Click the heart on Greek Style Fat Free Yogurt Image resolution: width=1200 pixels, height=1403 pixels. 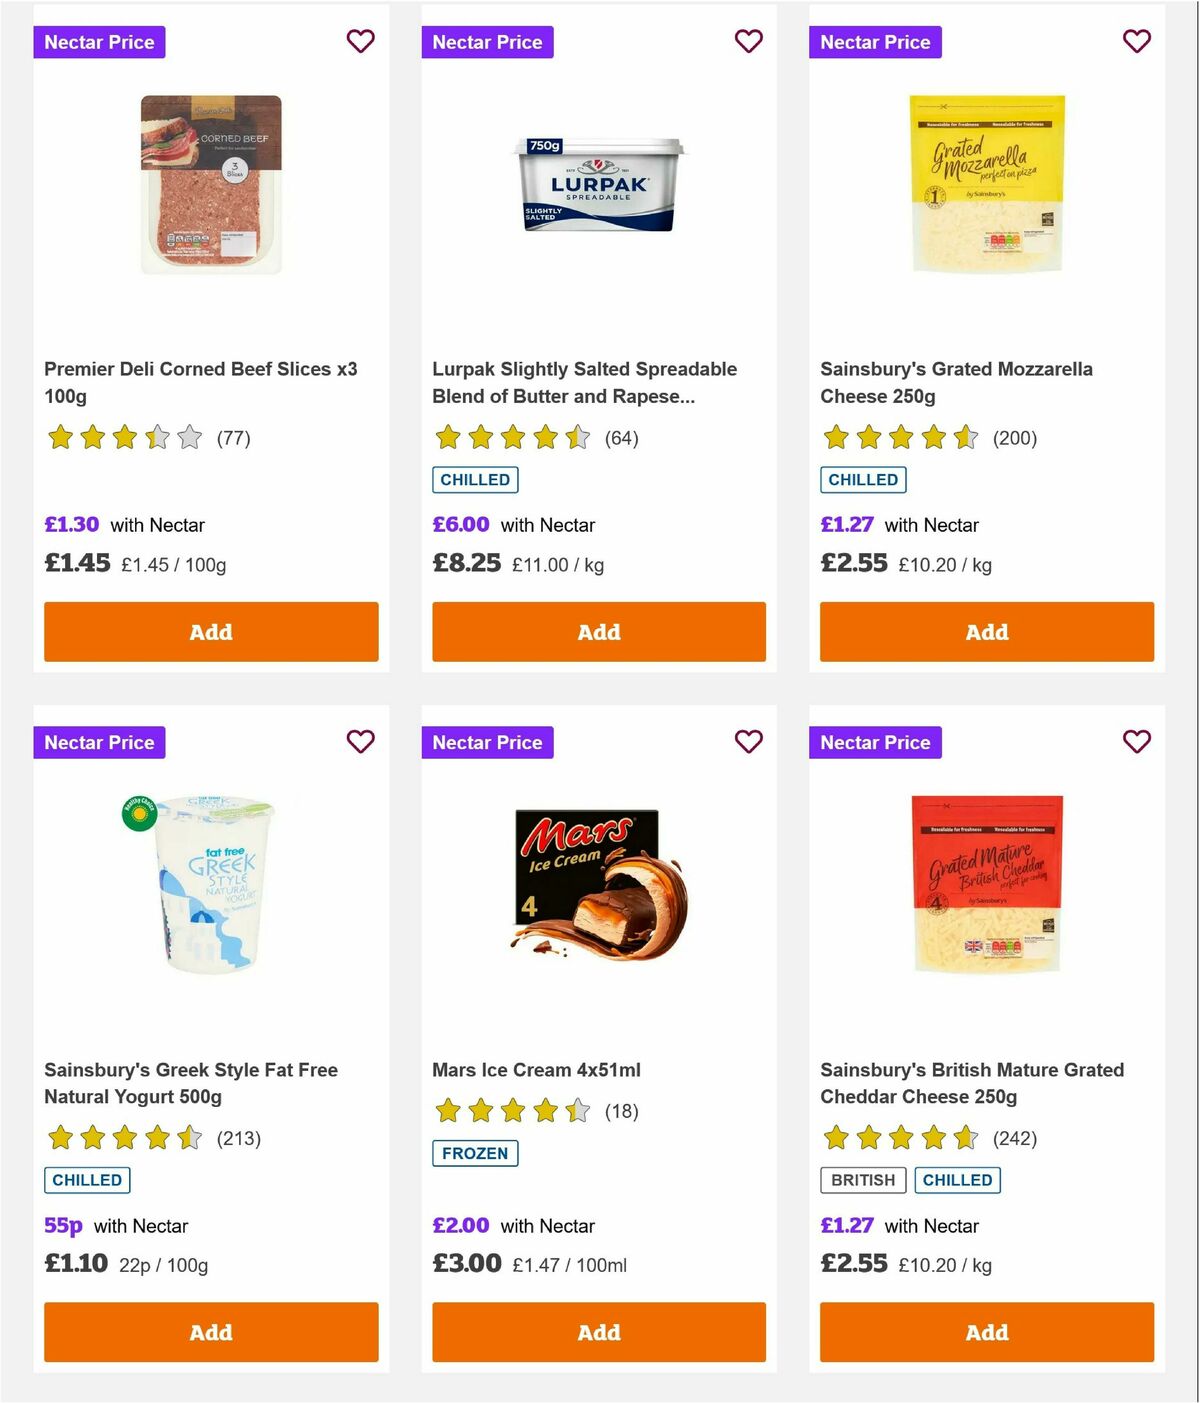[360, 742]
